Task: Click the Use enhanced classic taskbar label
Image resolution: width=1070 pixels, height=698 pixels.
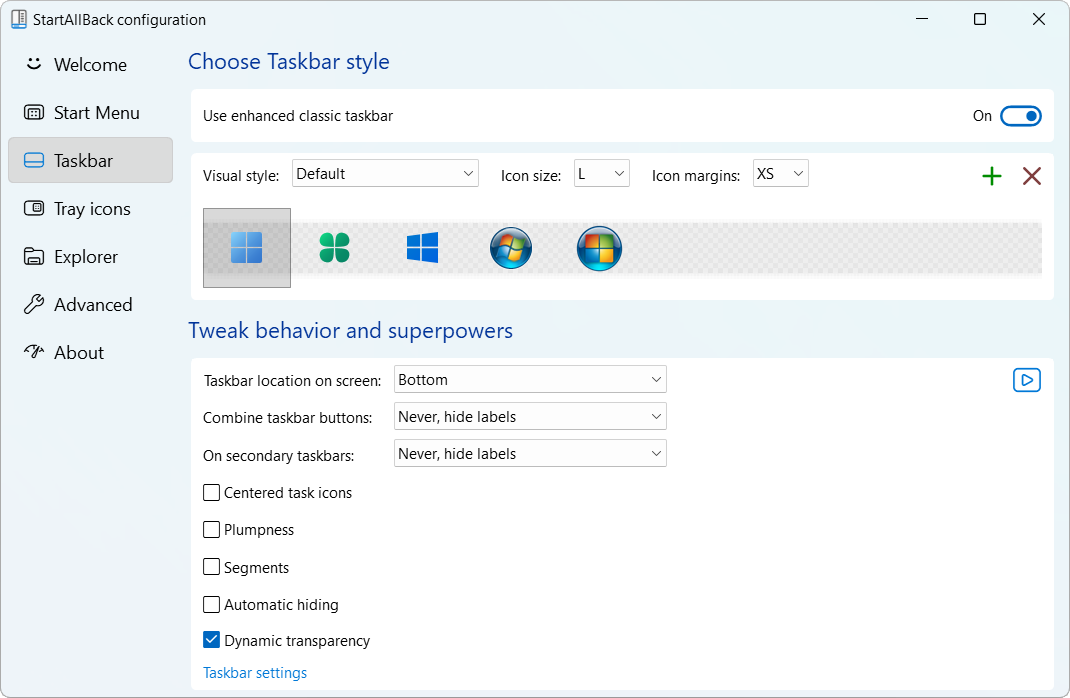Action: (298, 116)
